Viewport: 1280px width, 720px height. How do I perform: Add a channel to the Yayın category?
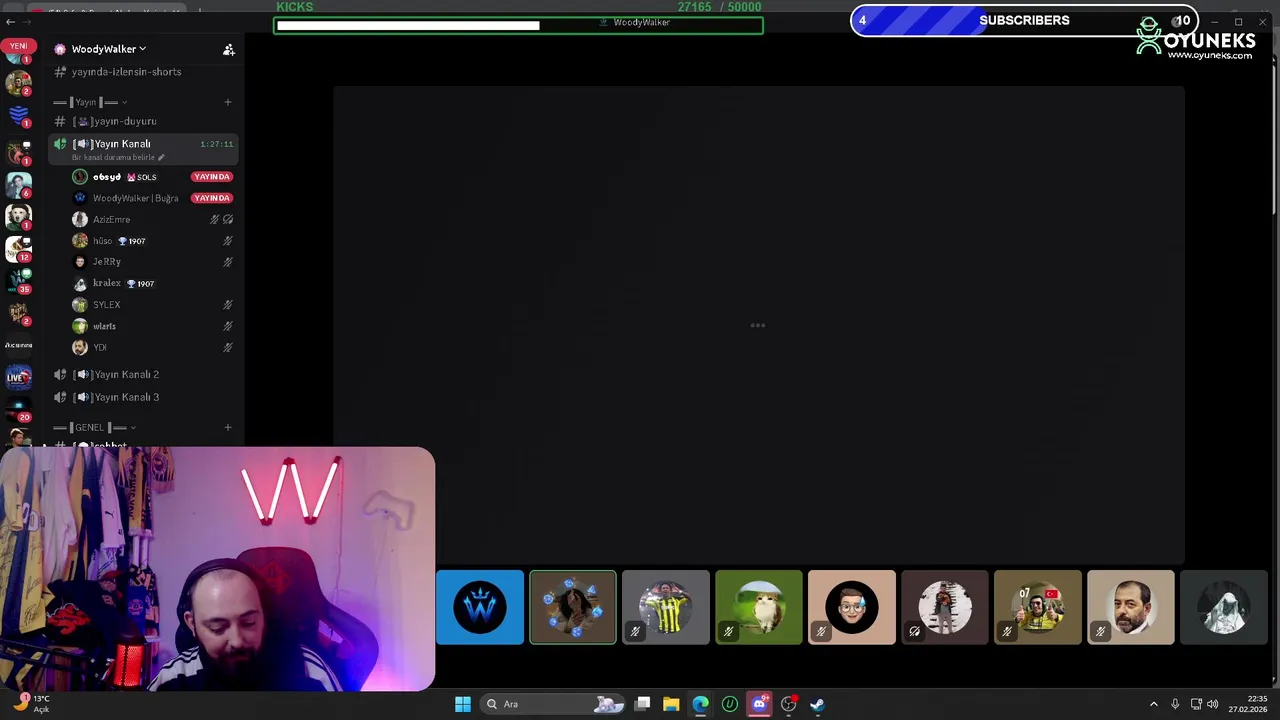click(227, 102)
